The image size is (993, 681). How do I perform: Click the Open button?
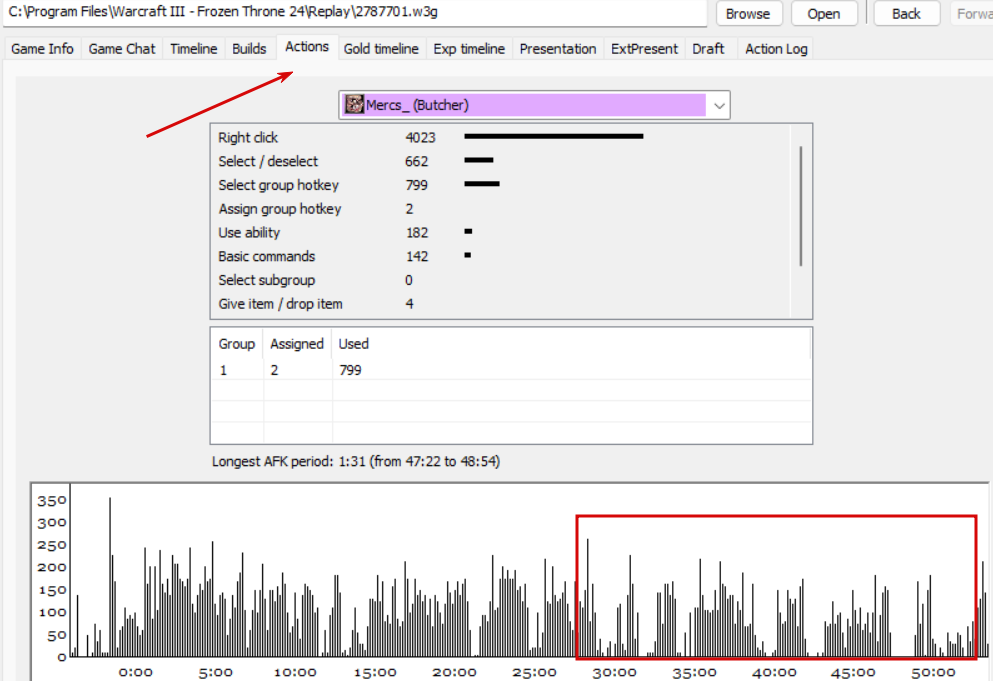pyautogui.click(x=824, y=13)
